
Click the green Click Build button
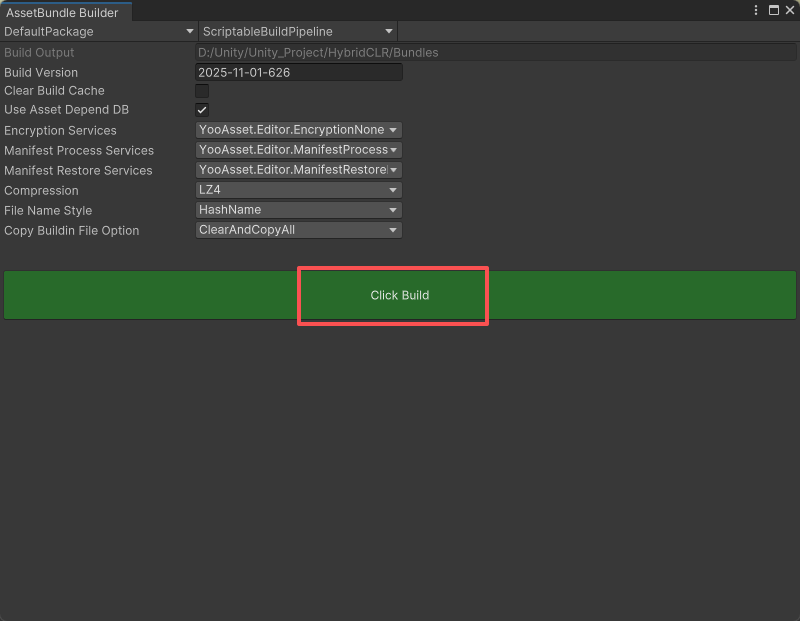click(400, 295)
